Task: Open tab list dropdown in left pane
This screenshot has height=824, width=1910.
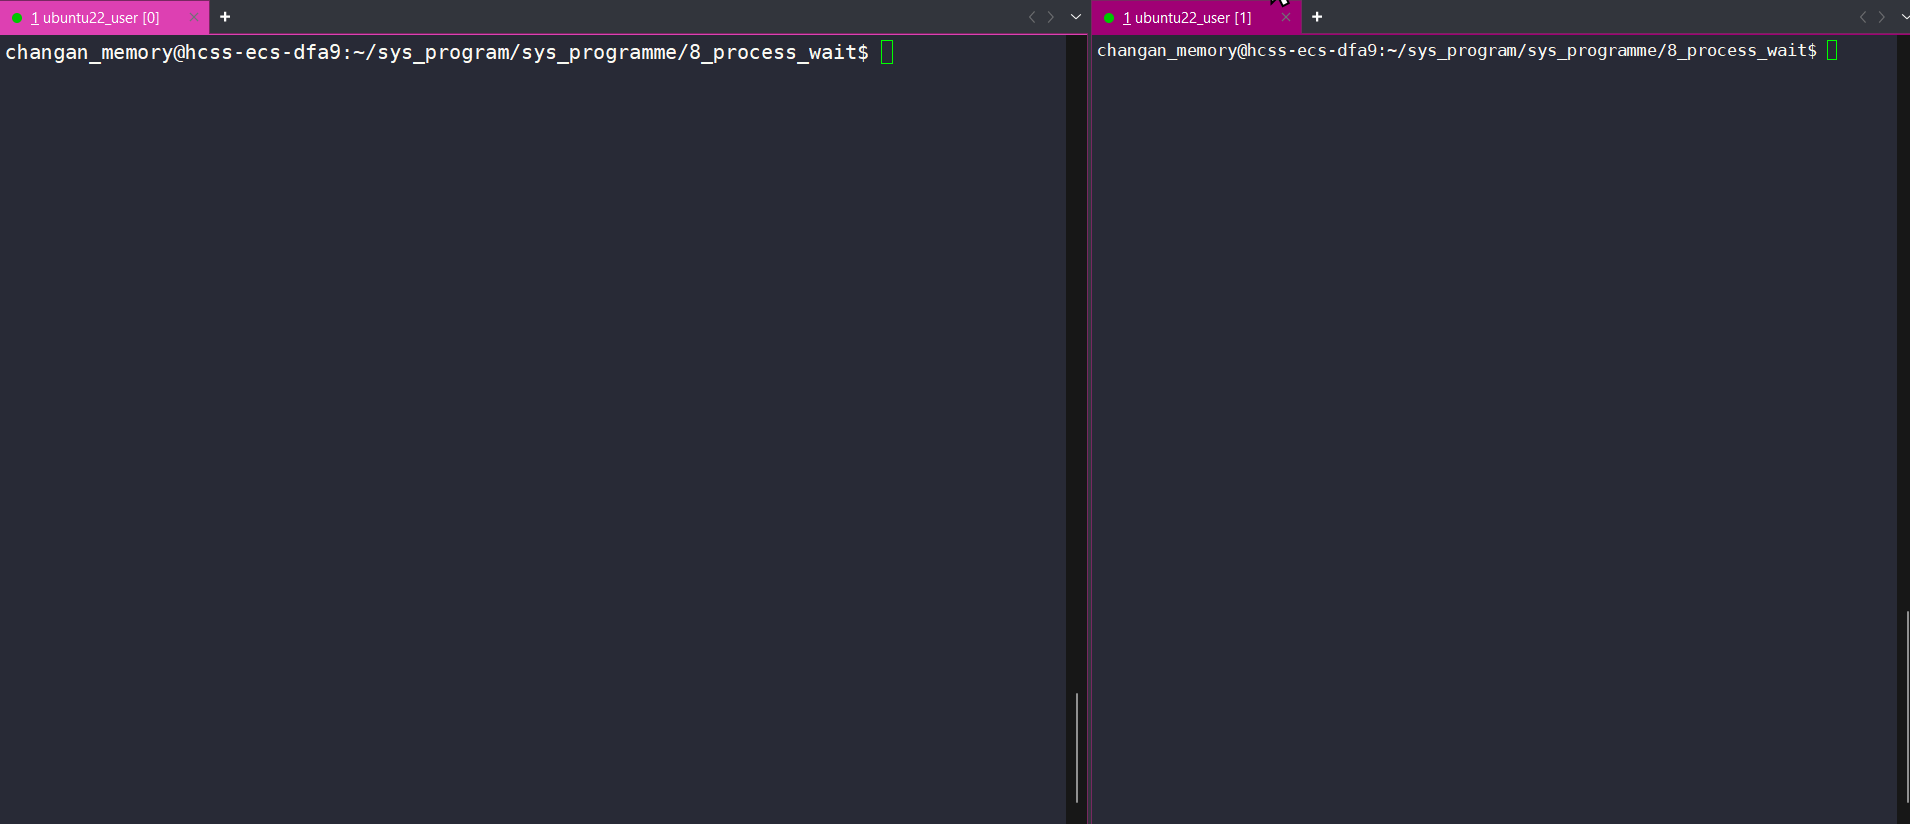Action: click(x=1076, y=17)
